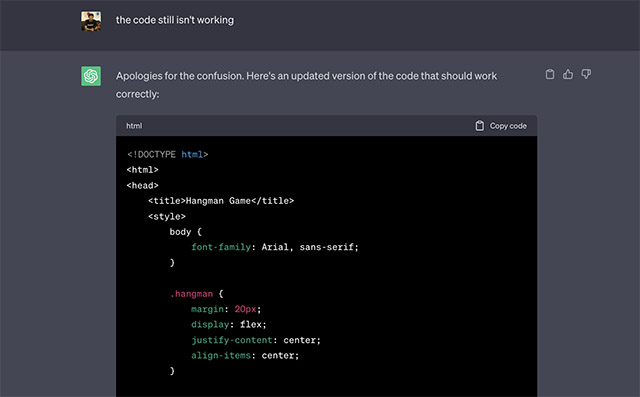Click the Copy code button

[501, 126]
